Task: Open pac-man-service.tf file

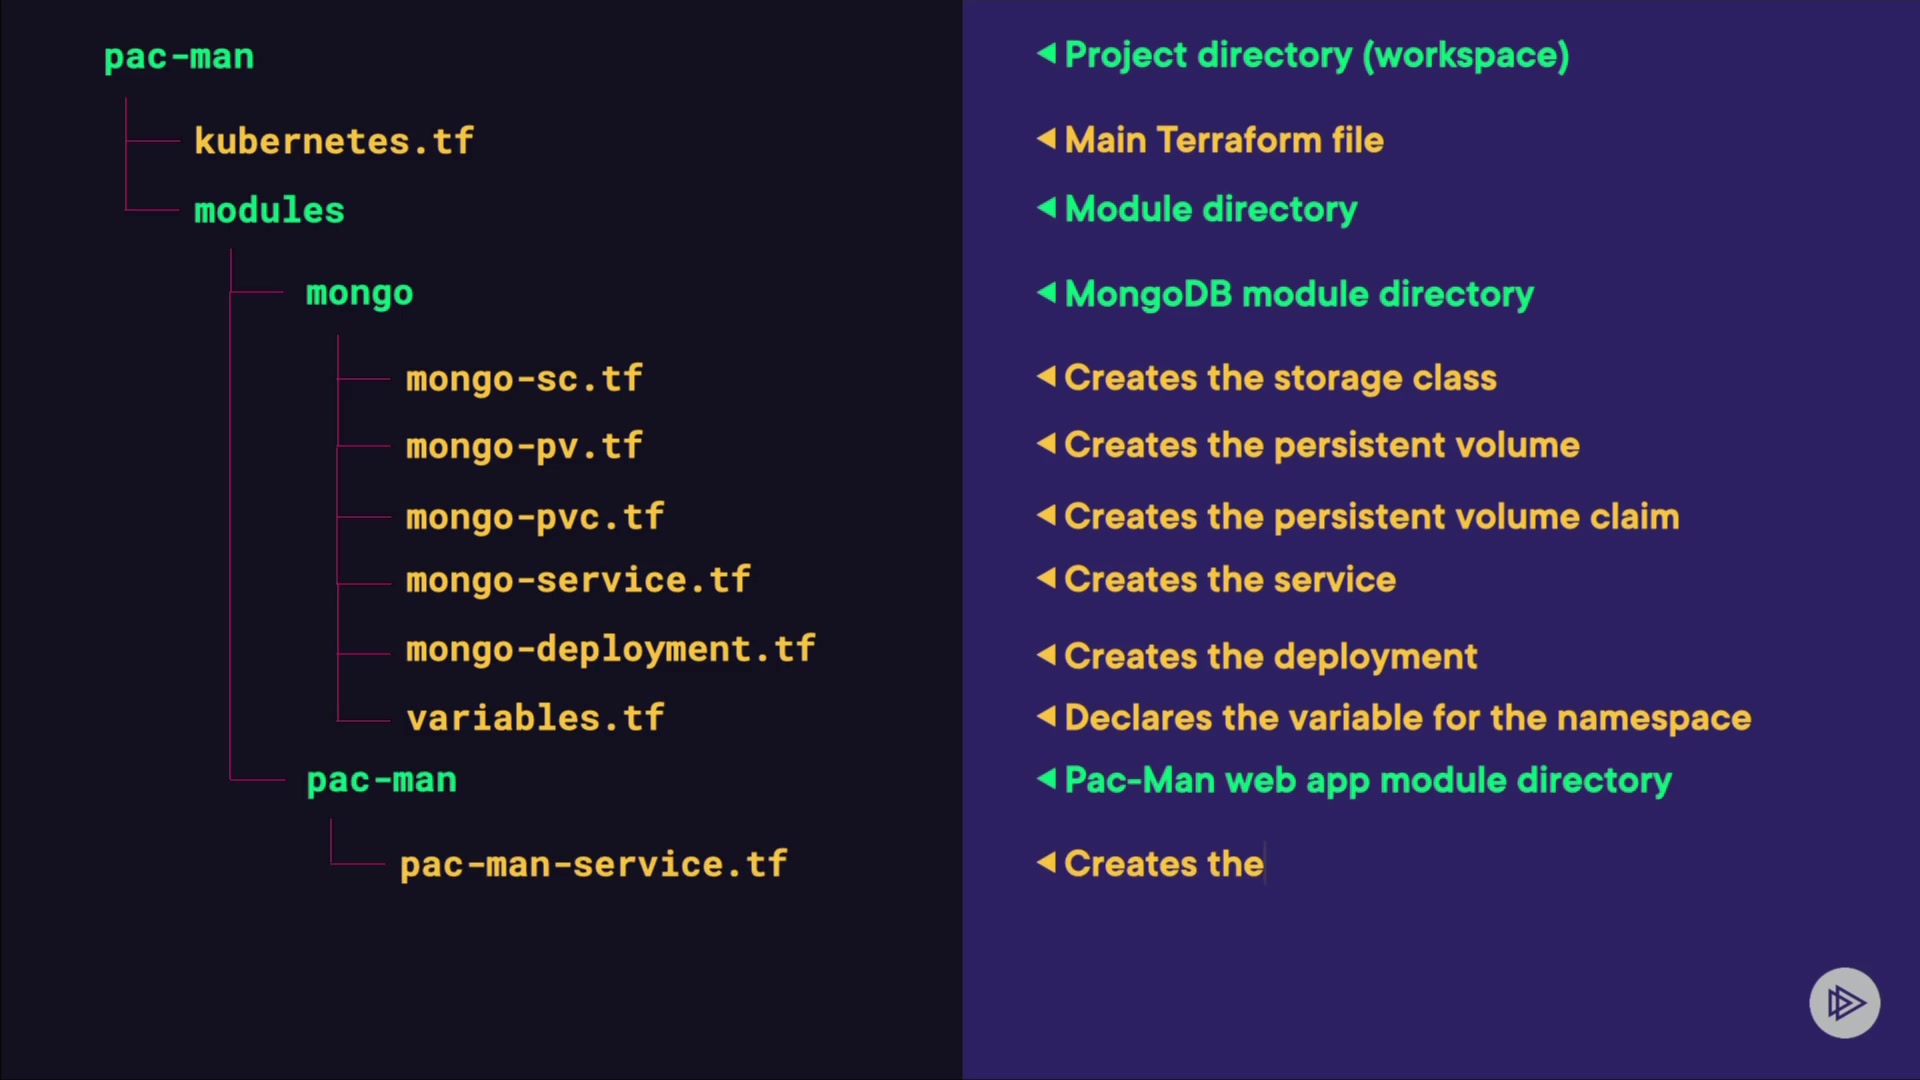Action: tap(593, 864)
